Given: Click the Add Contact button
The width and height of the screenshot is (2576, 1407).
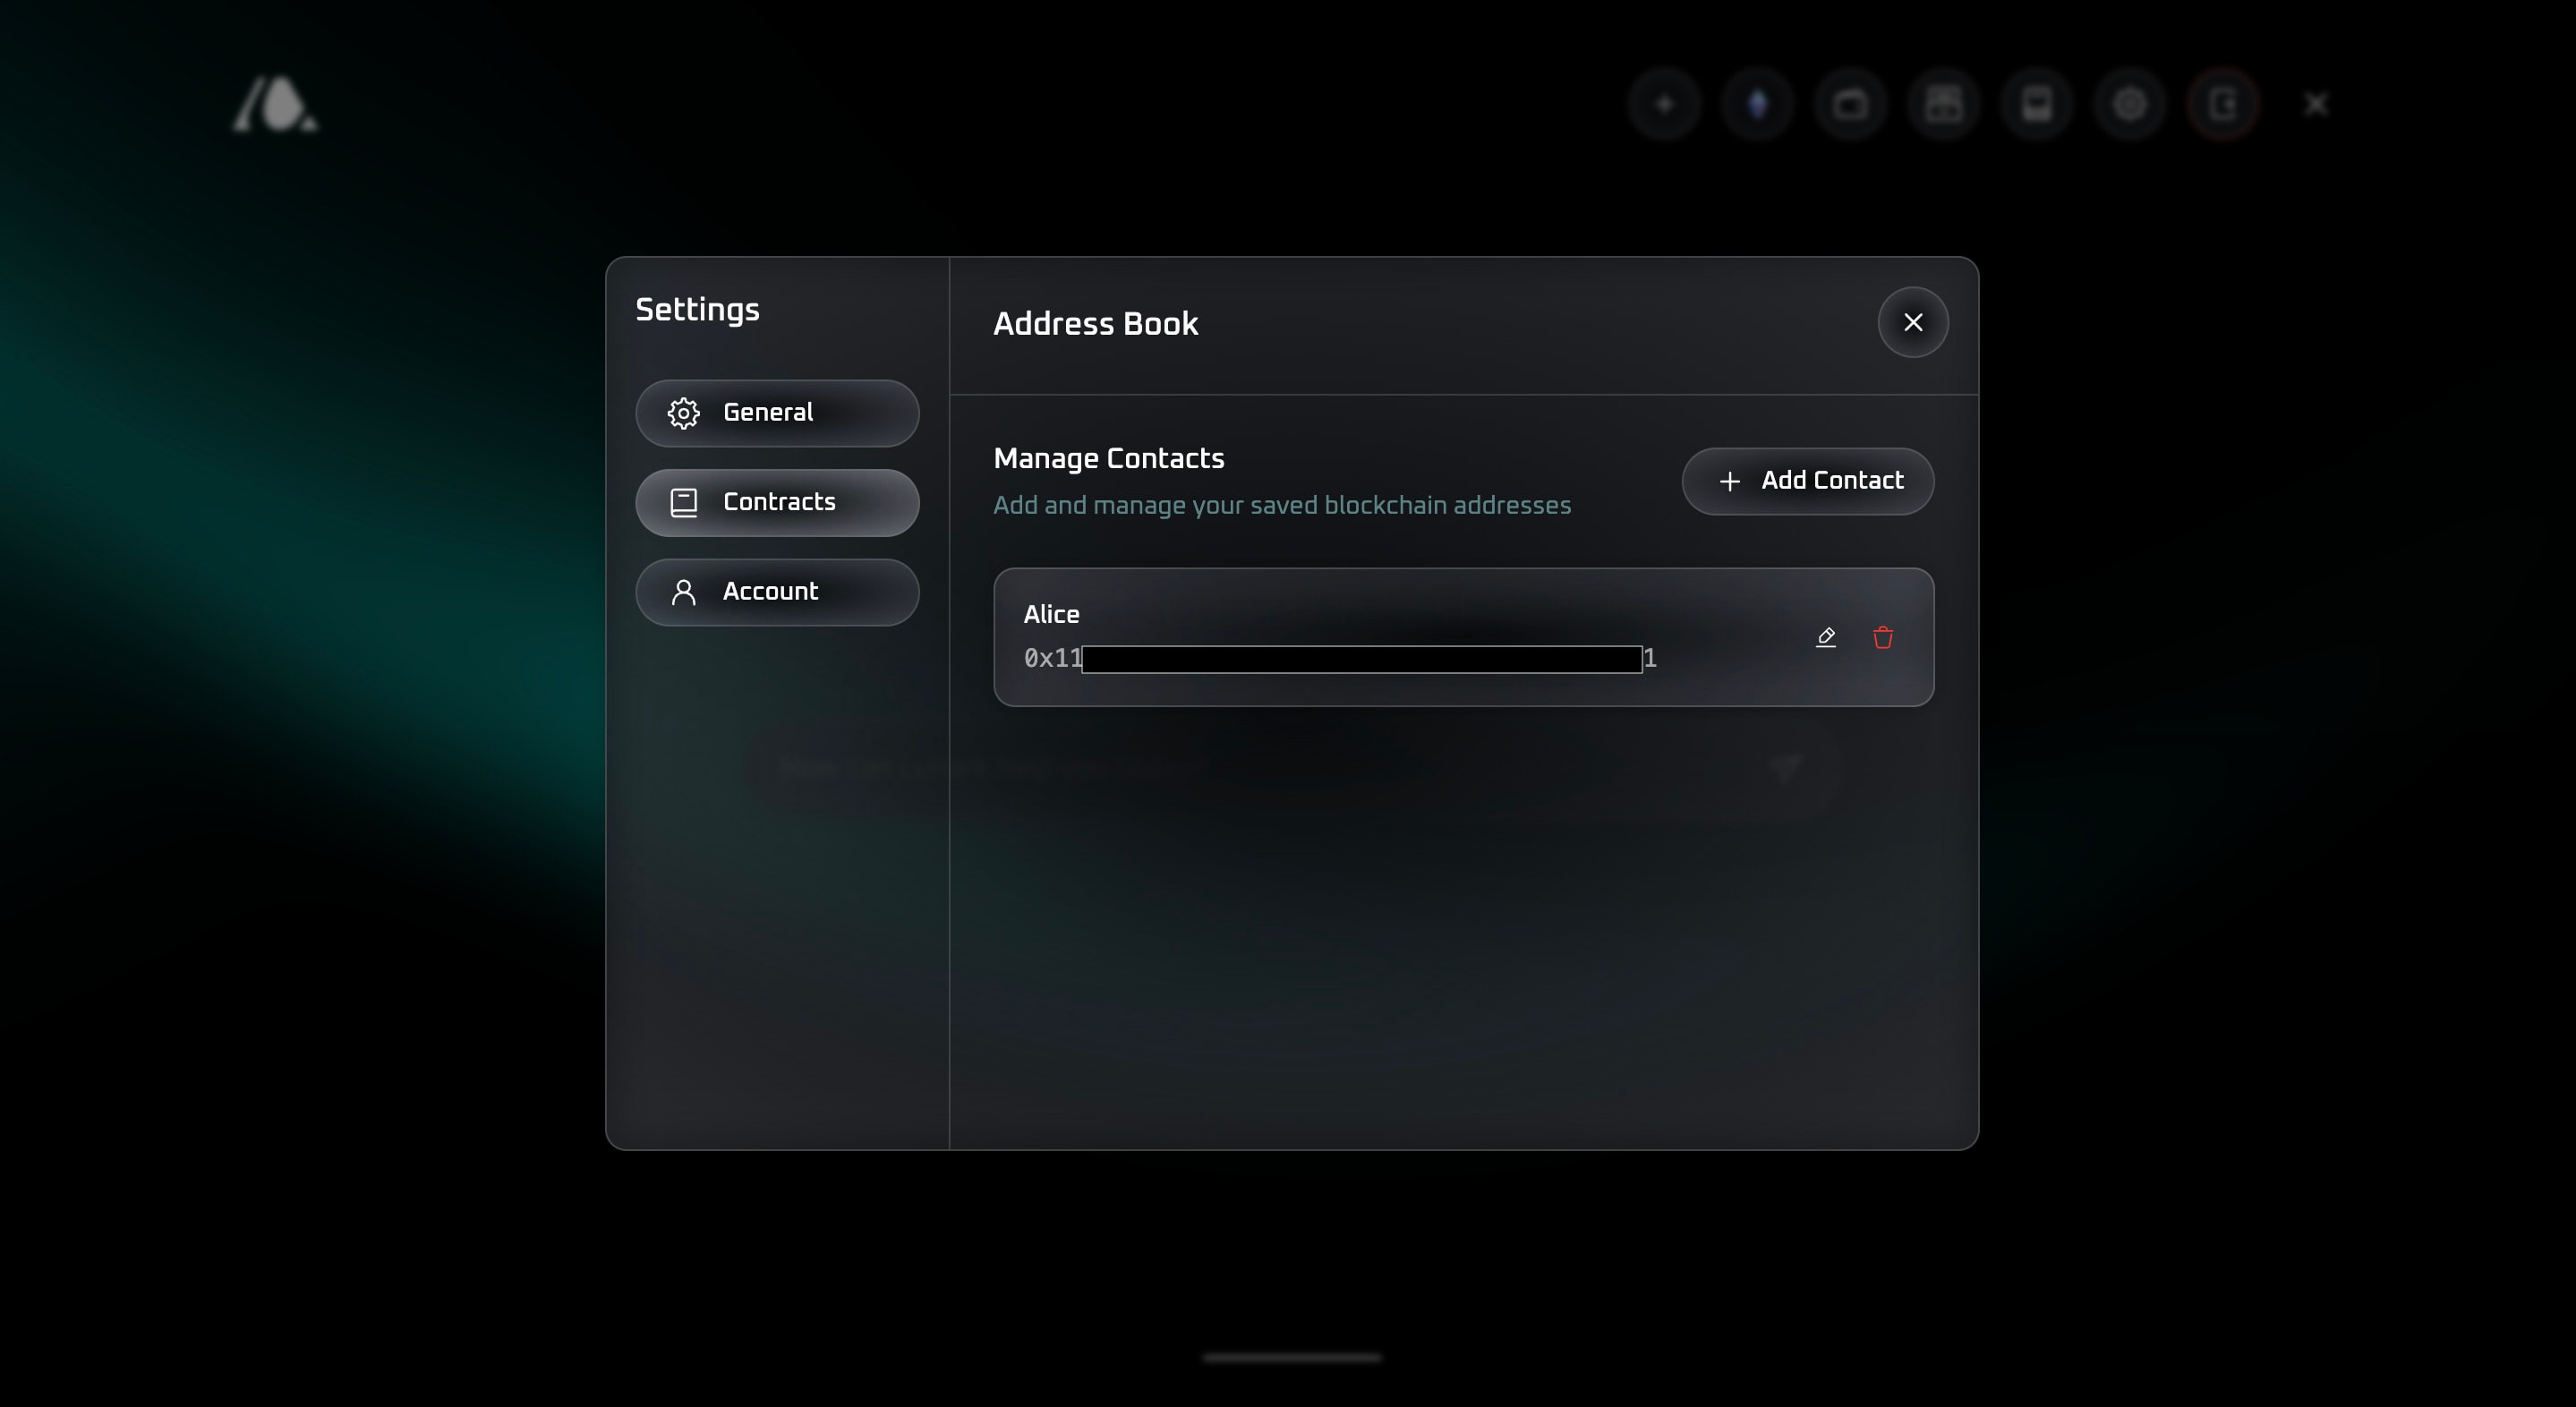Looking at the screenshot, I should [x=1807, y=481].
